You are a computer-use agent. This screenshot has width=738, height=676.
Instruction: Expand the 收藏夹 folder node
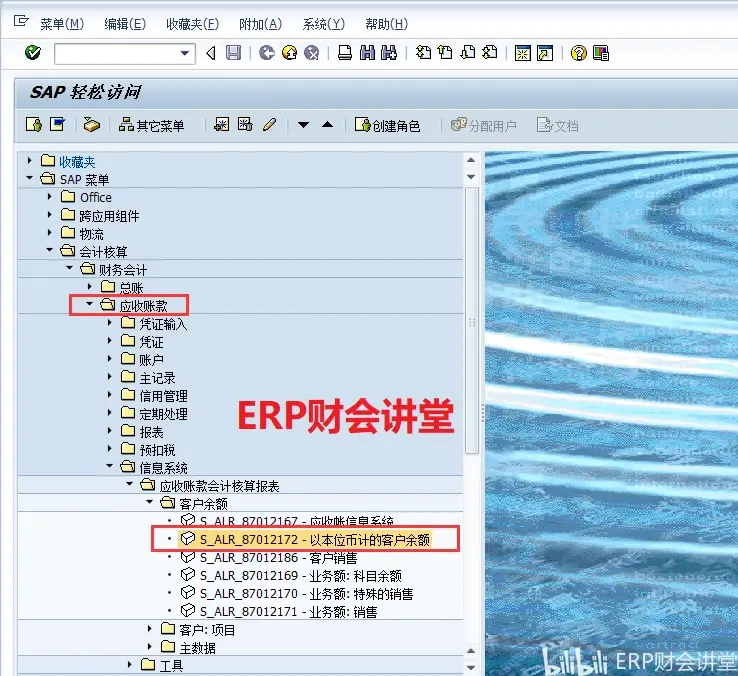click(x=29, y=161)
